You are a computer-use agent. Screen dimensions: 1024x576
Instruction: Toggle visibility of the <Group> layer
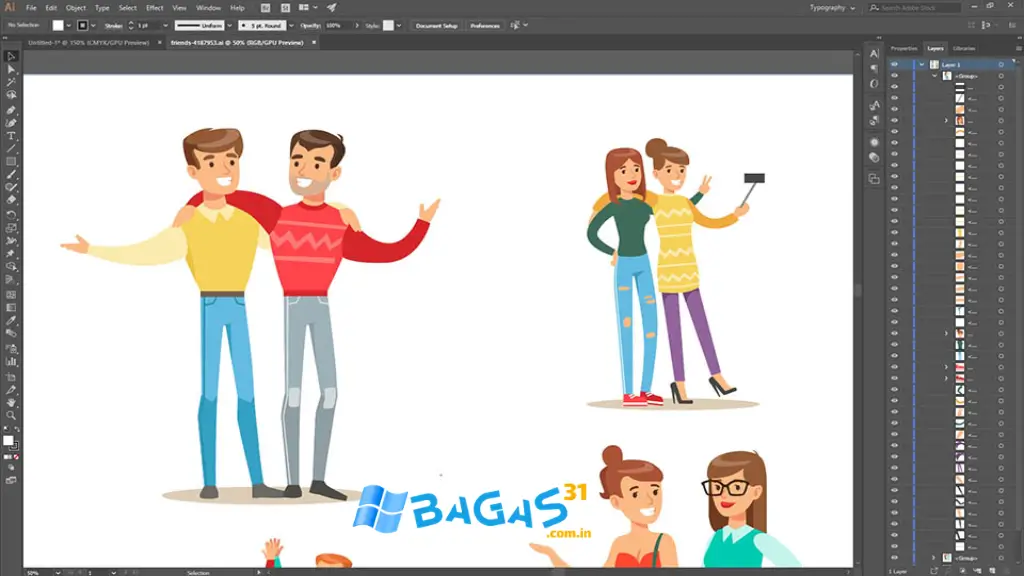(x=894, y=75)
